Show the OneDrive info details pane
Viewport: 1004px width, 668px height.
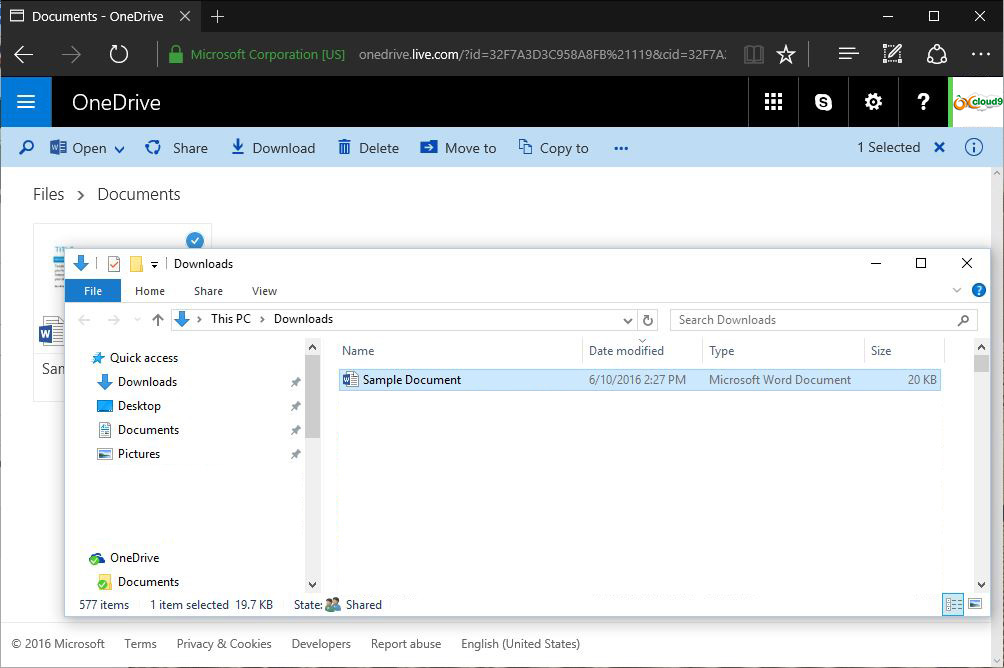[x=973, y=147]
